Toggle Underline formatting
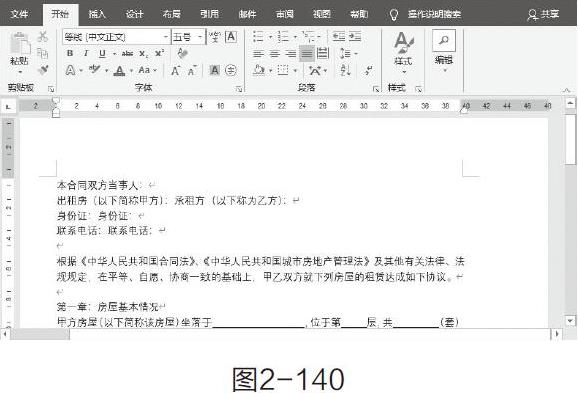This screenshot has width=578, height=393. [102, 53]
